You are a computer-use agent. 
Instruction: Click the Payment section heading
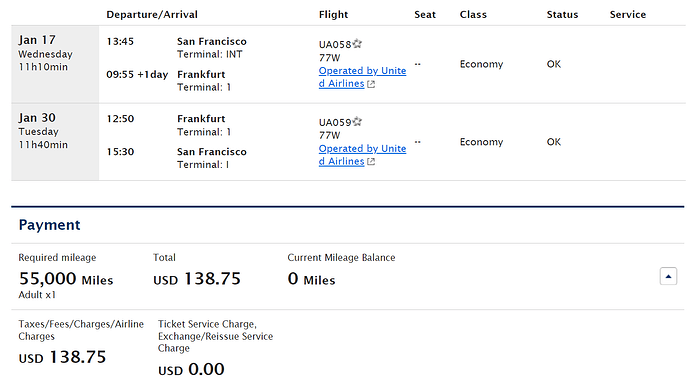click(49, 225)
